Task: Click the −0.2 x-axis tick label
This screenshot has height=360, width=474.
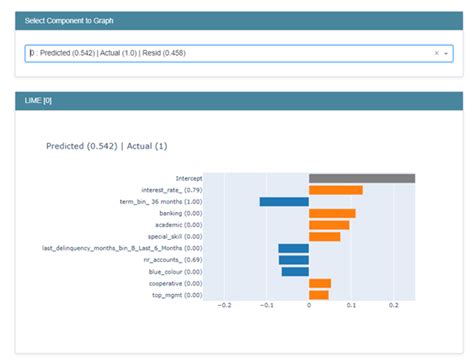Action: pos(224,305)
